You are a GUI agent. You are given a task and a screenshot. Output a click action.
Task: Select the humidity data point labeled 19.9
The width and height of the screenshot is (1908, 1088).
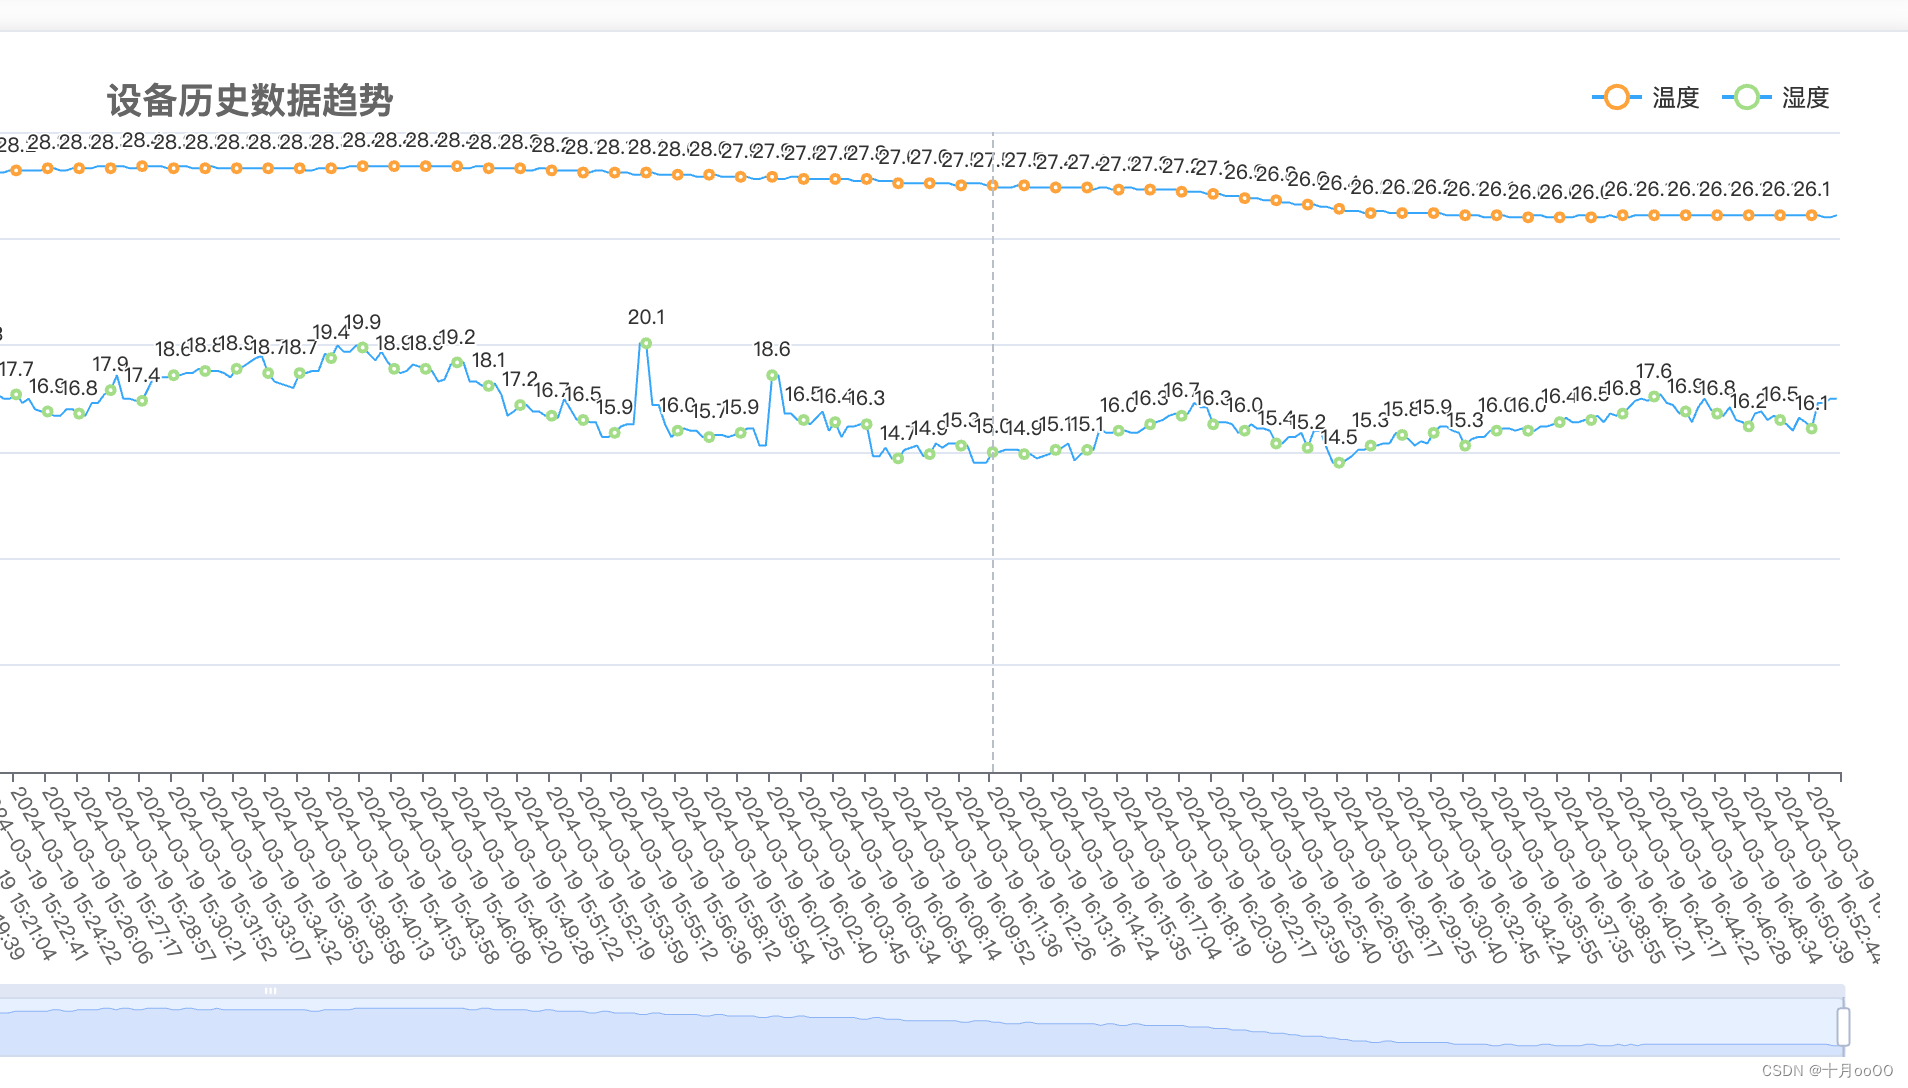coord(361,348)
